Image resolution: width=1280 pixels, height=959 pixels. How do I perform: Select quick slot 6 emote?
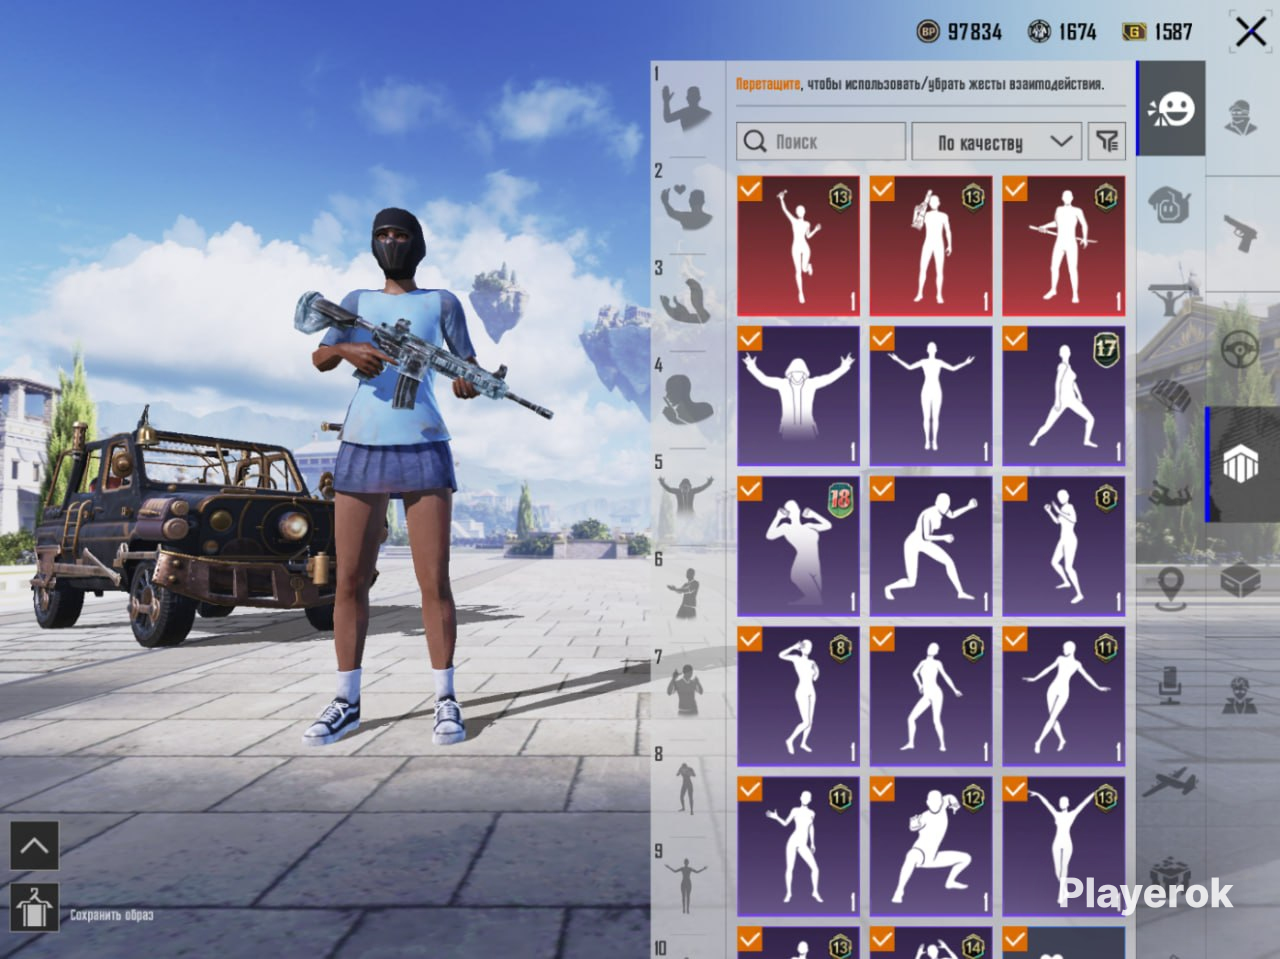(x=687, y=594)
